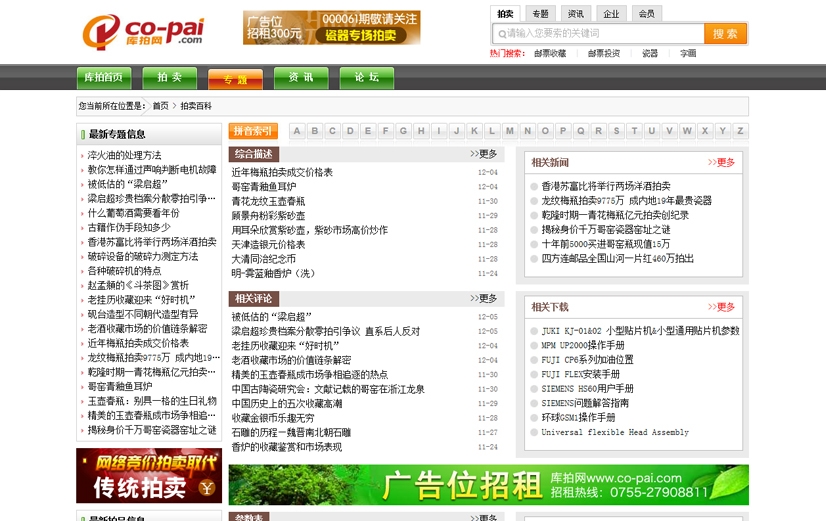Screen dimensions: 826x521
Task: Click the green 广告位招租 banner
Action: tap(487, 485)
